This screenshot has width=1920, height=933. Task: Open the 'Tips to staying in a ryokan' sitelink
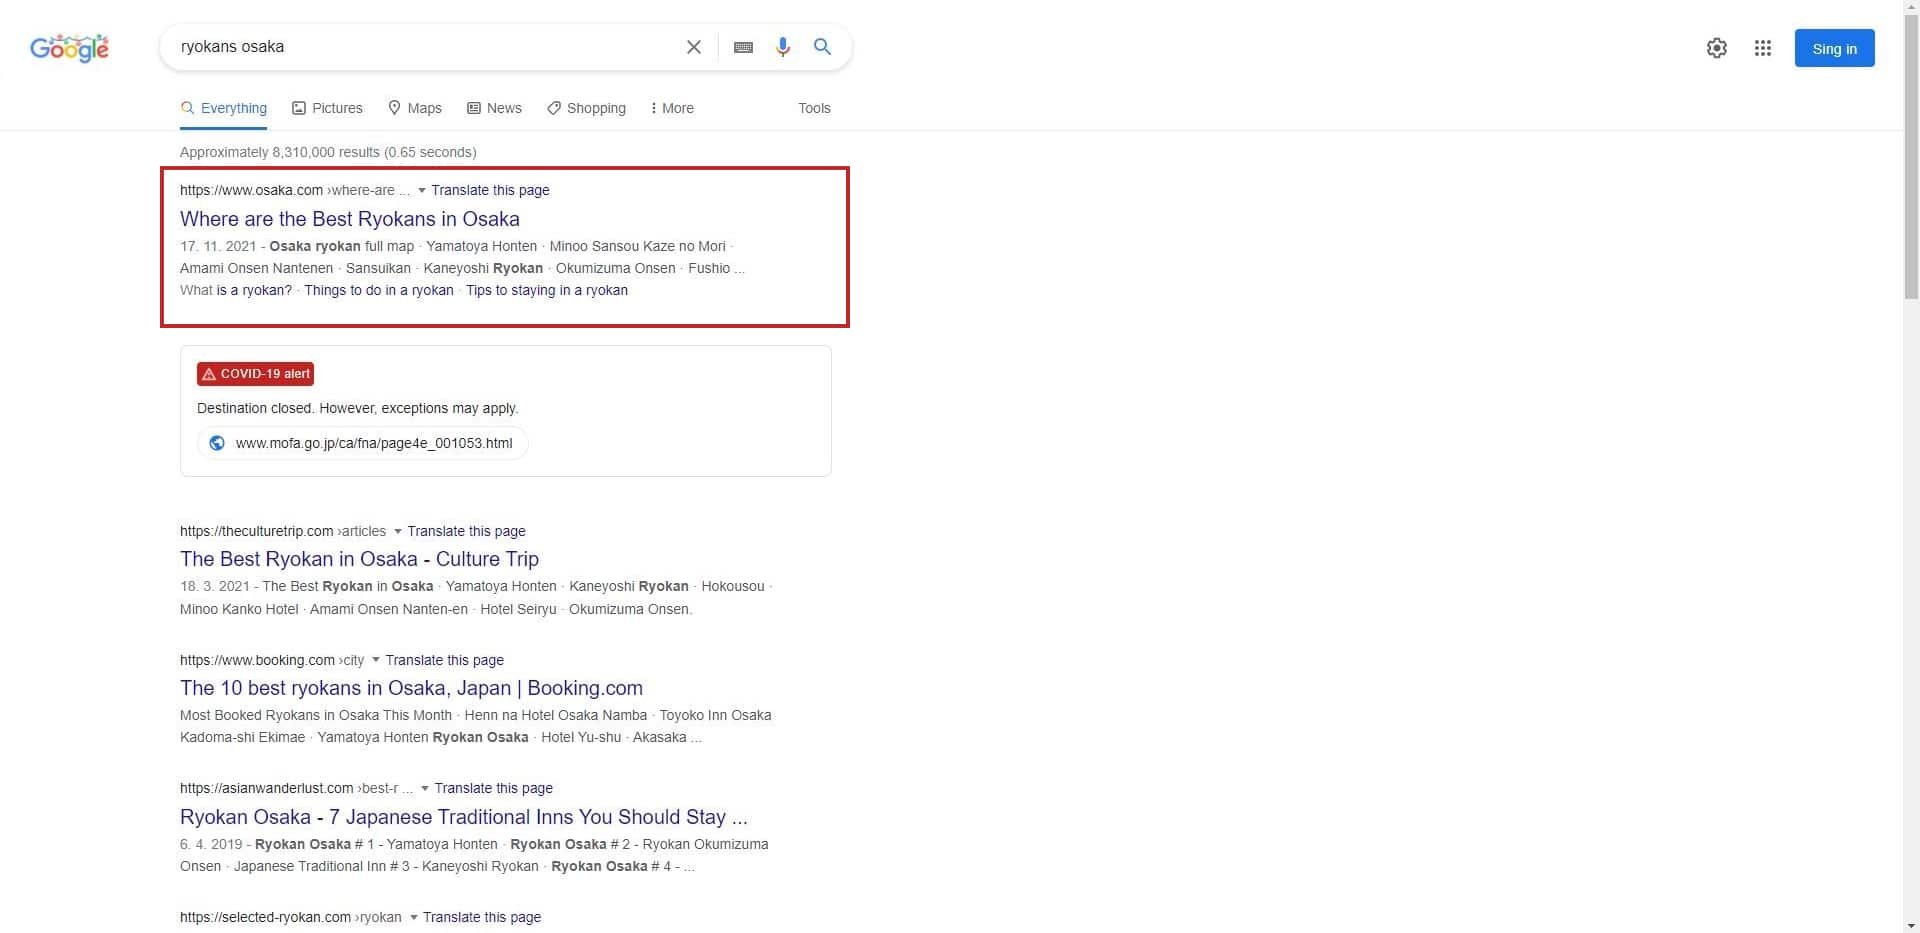(x=547, y=290)
